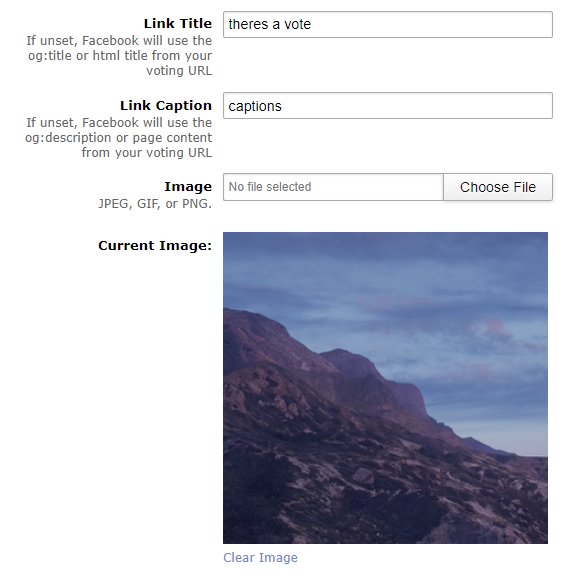Click the Choose File button
The width and height of the screenshot is (586, 576).
[x=498, y=187]
